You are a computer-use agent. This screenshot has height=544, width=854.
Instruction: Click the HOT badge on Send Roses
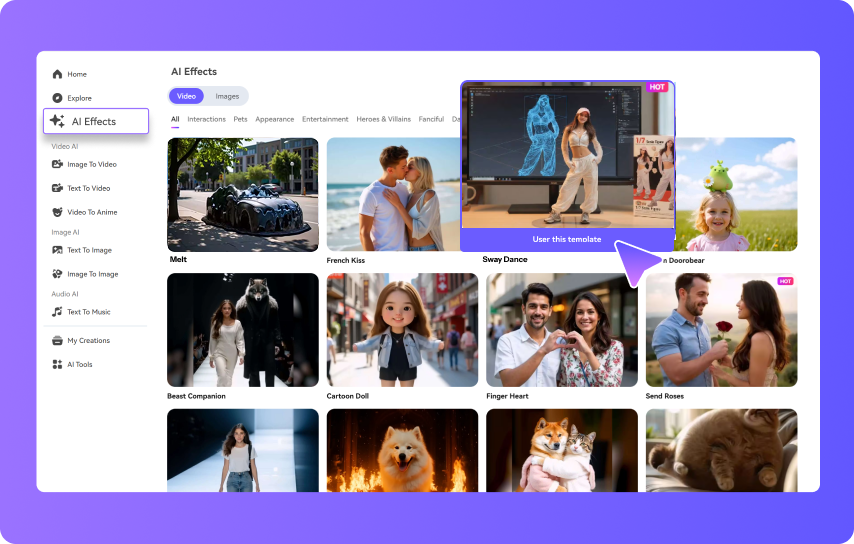click(x=785, y=281)
